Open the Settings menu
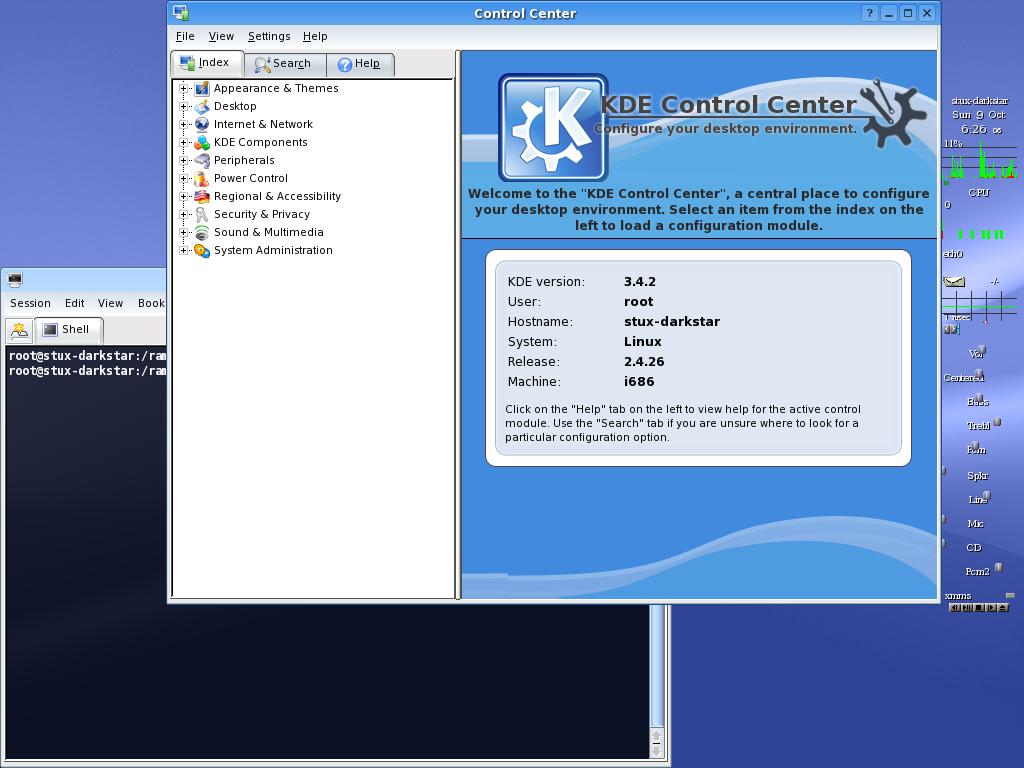 tap(269, 37)
